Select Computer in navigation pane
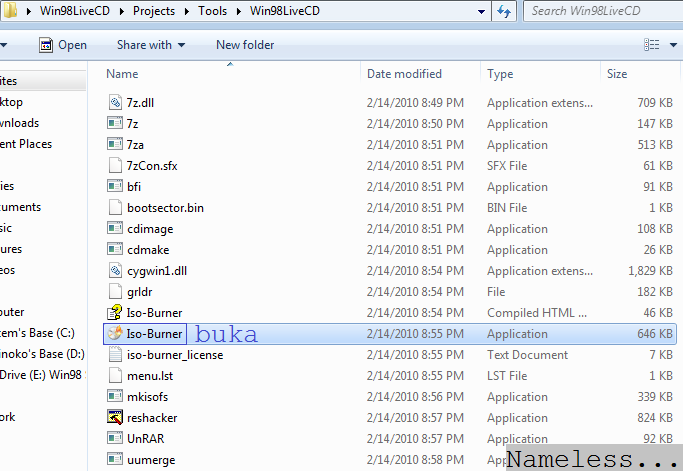The image size is (683, 471). tap(12, 312)
